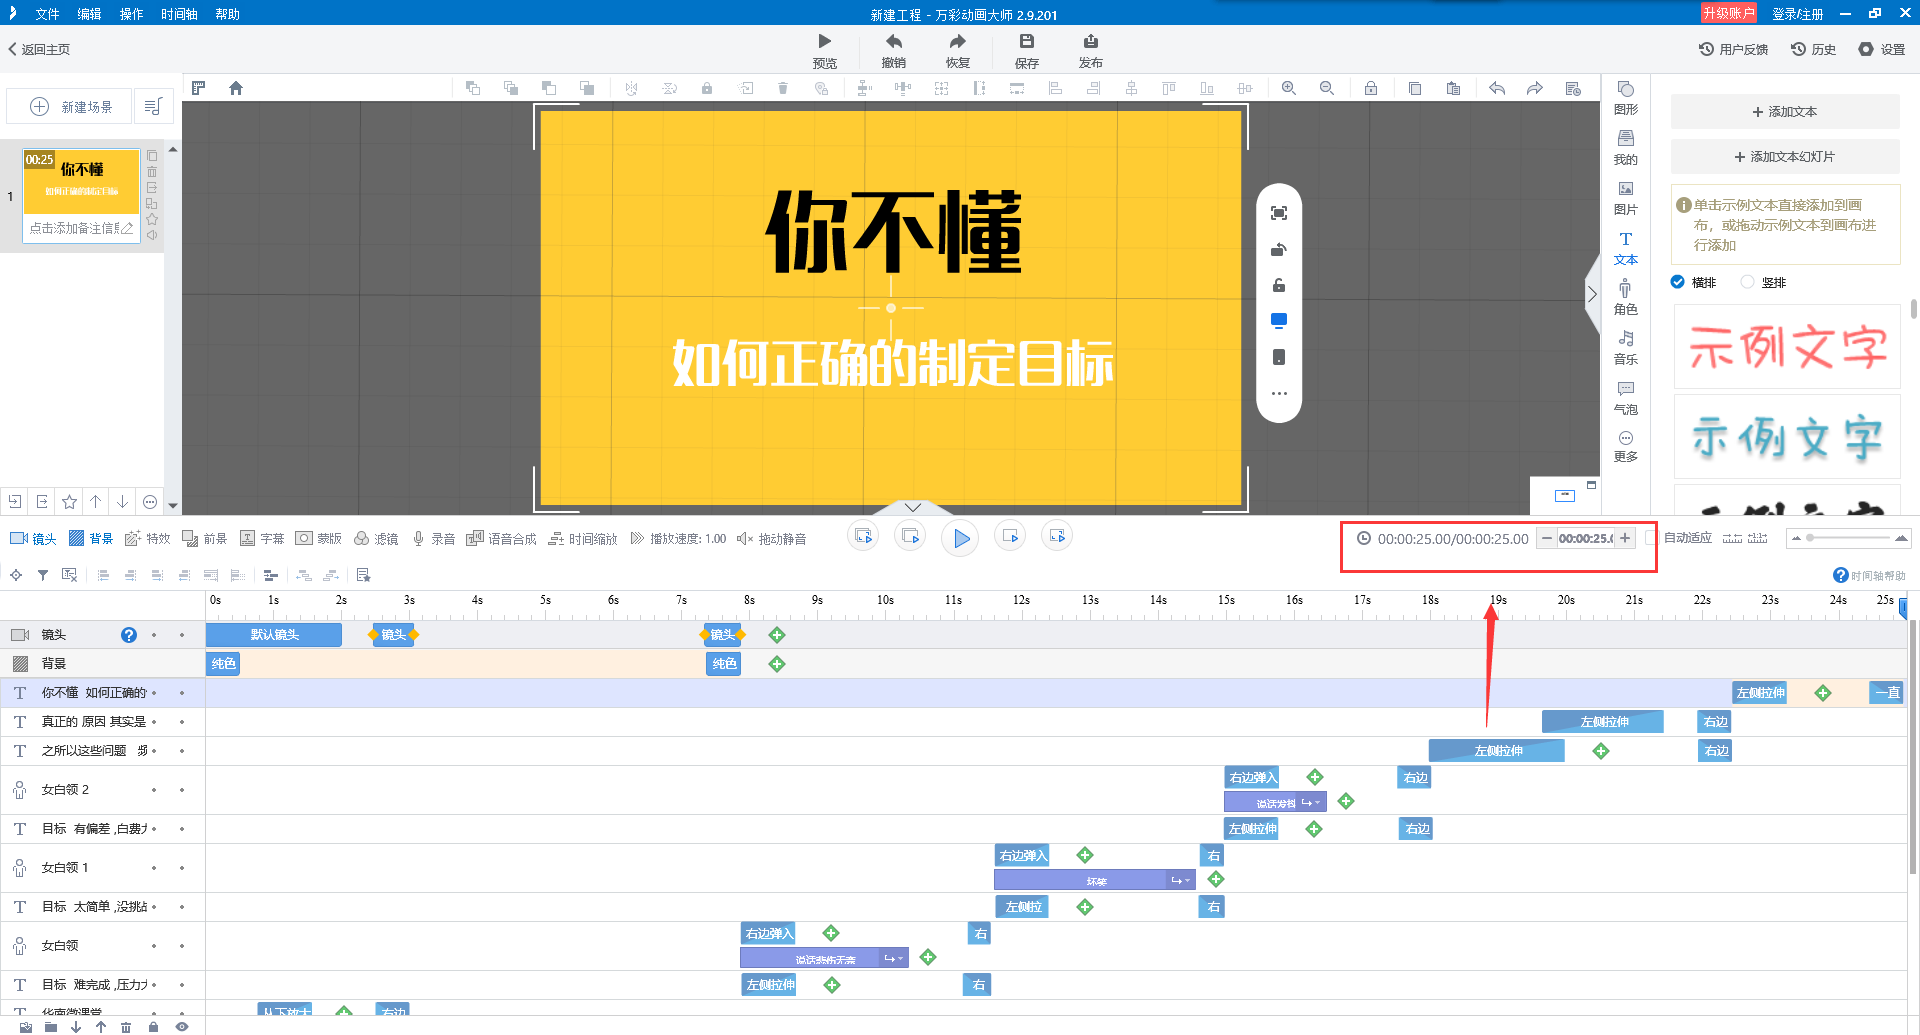Toggle visibility of all timeline layers

(182, 1027)
